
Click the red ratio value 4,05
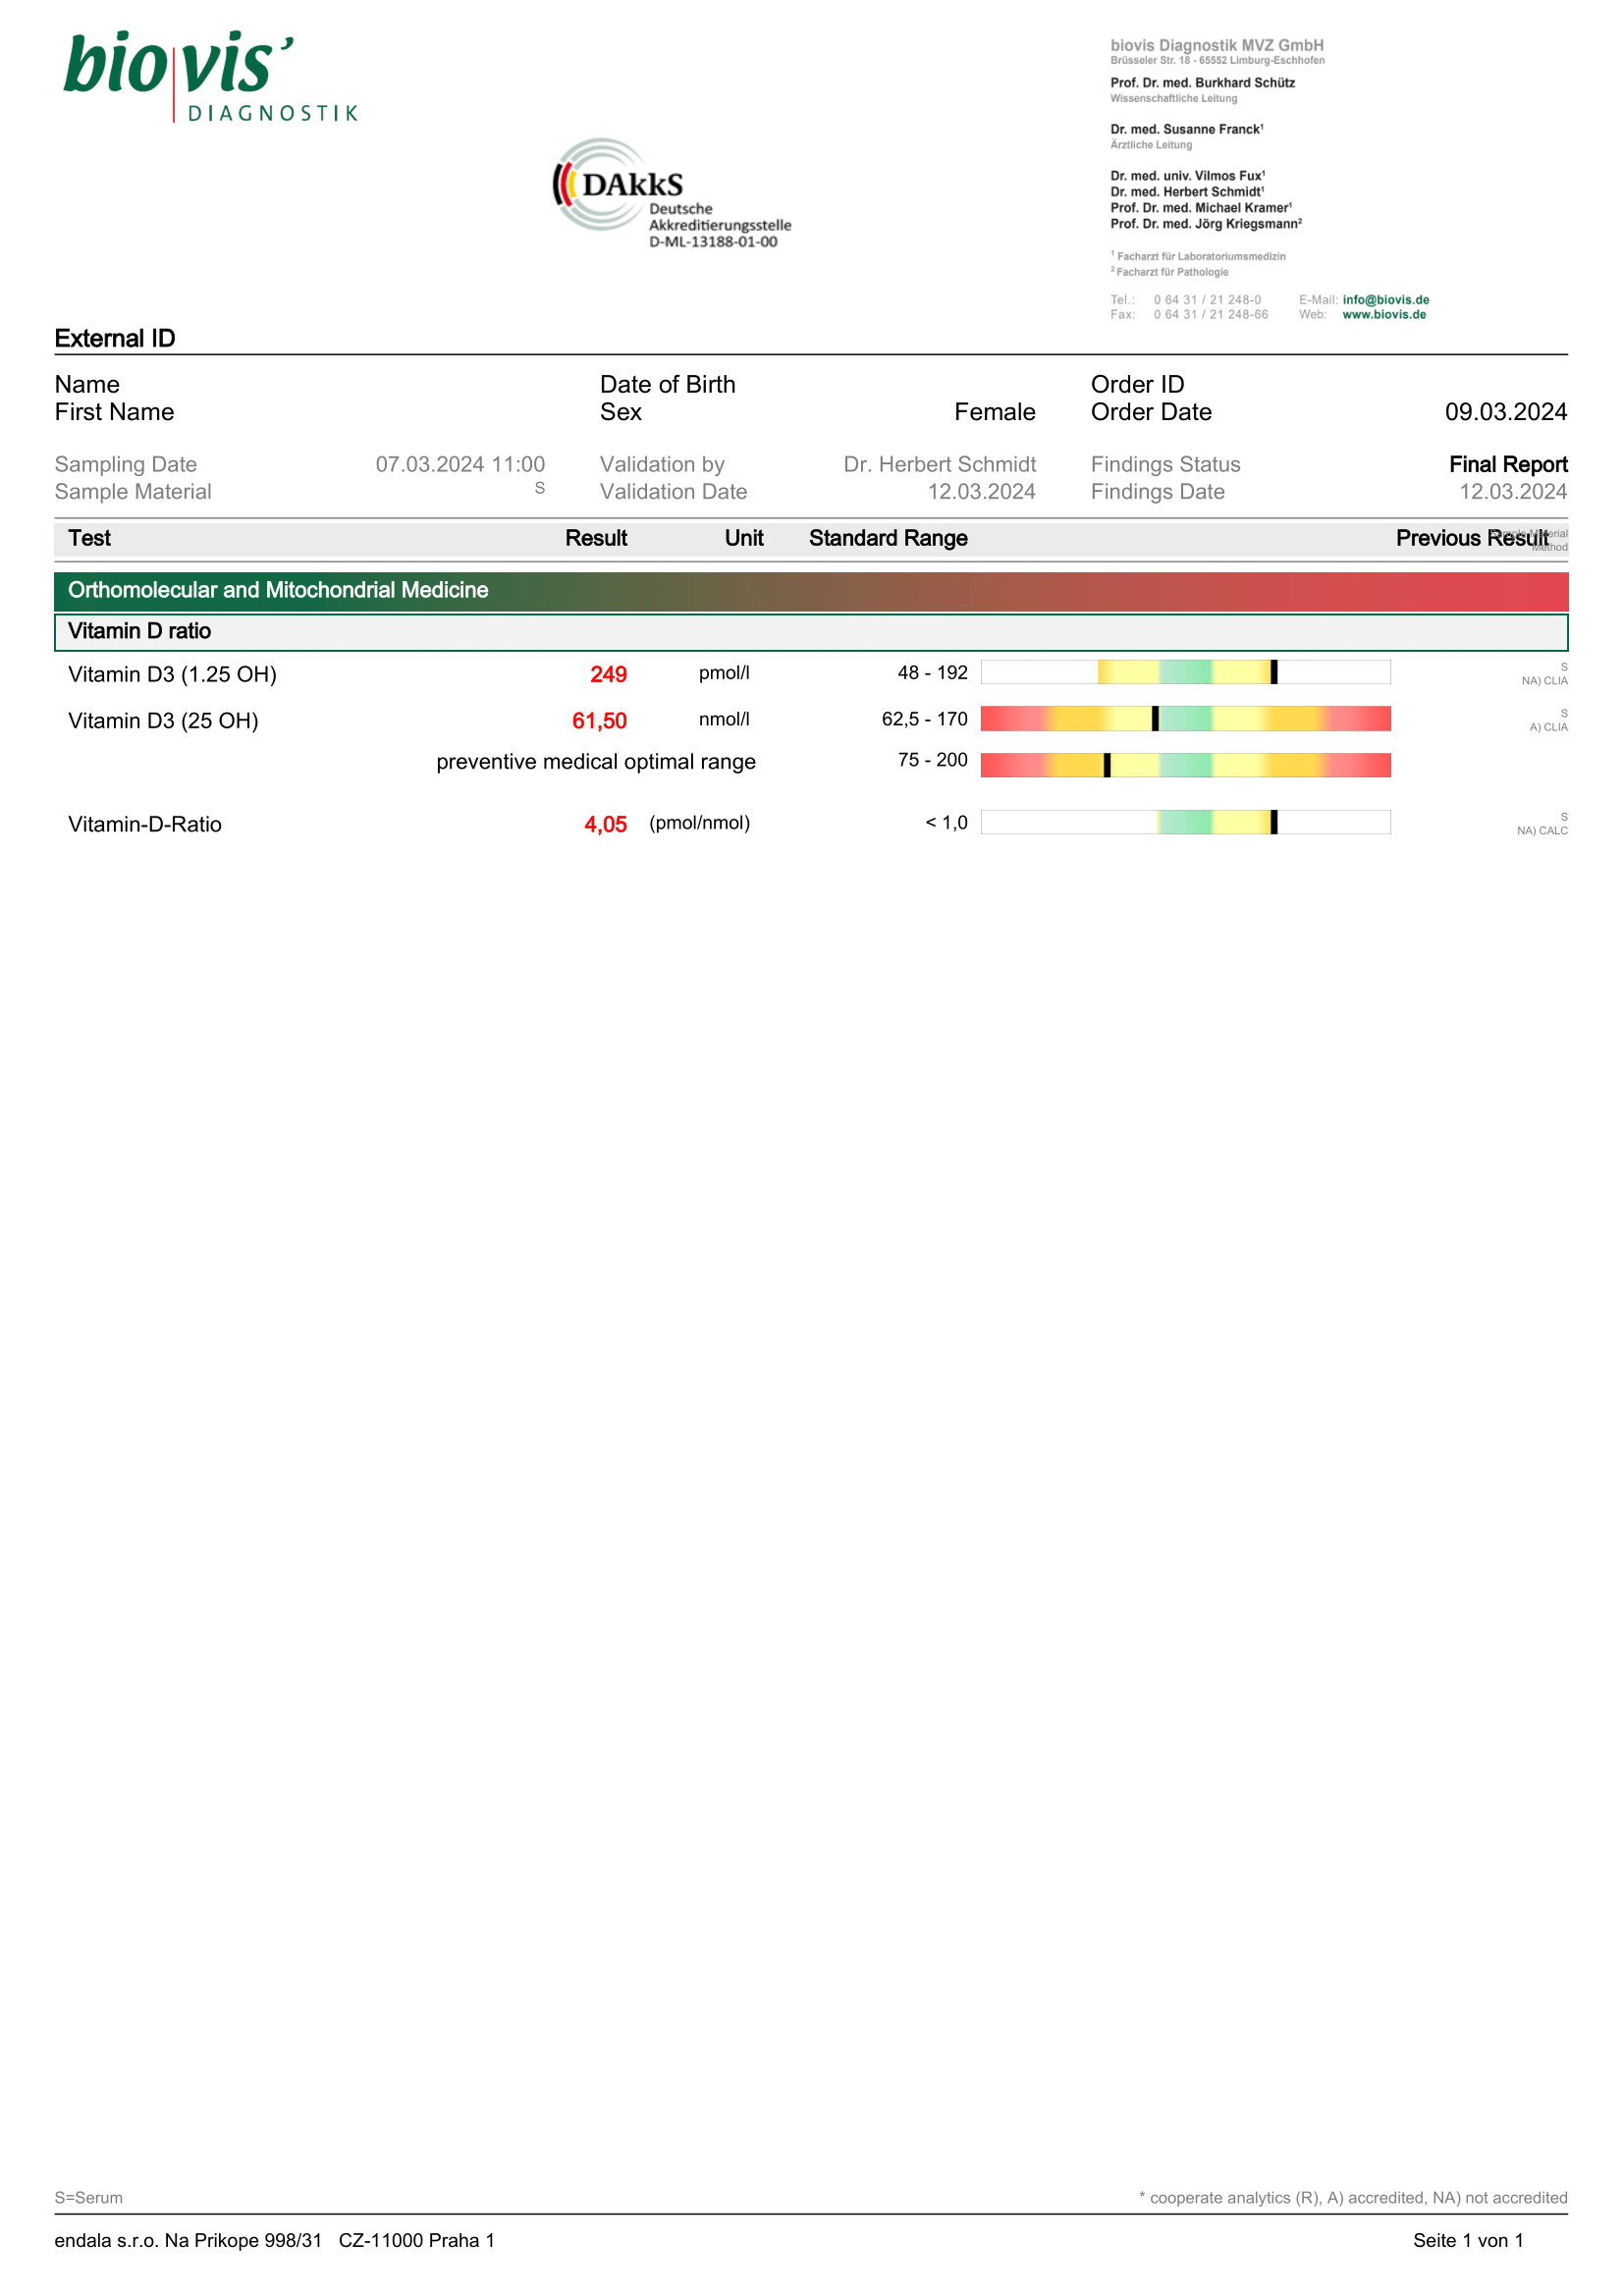click(x=605, y=825)
